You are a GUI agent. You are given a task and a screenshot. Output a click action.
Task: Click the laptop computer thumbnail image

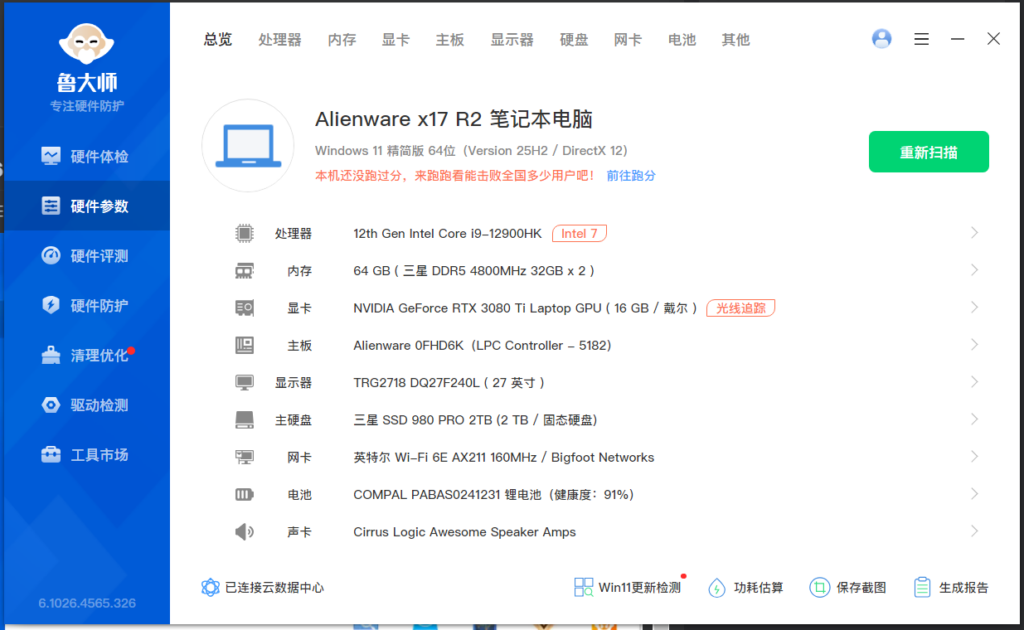(247, 145)
